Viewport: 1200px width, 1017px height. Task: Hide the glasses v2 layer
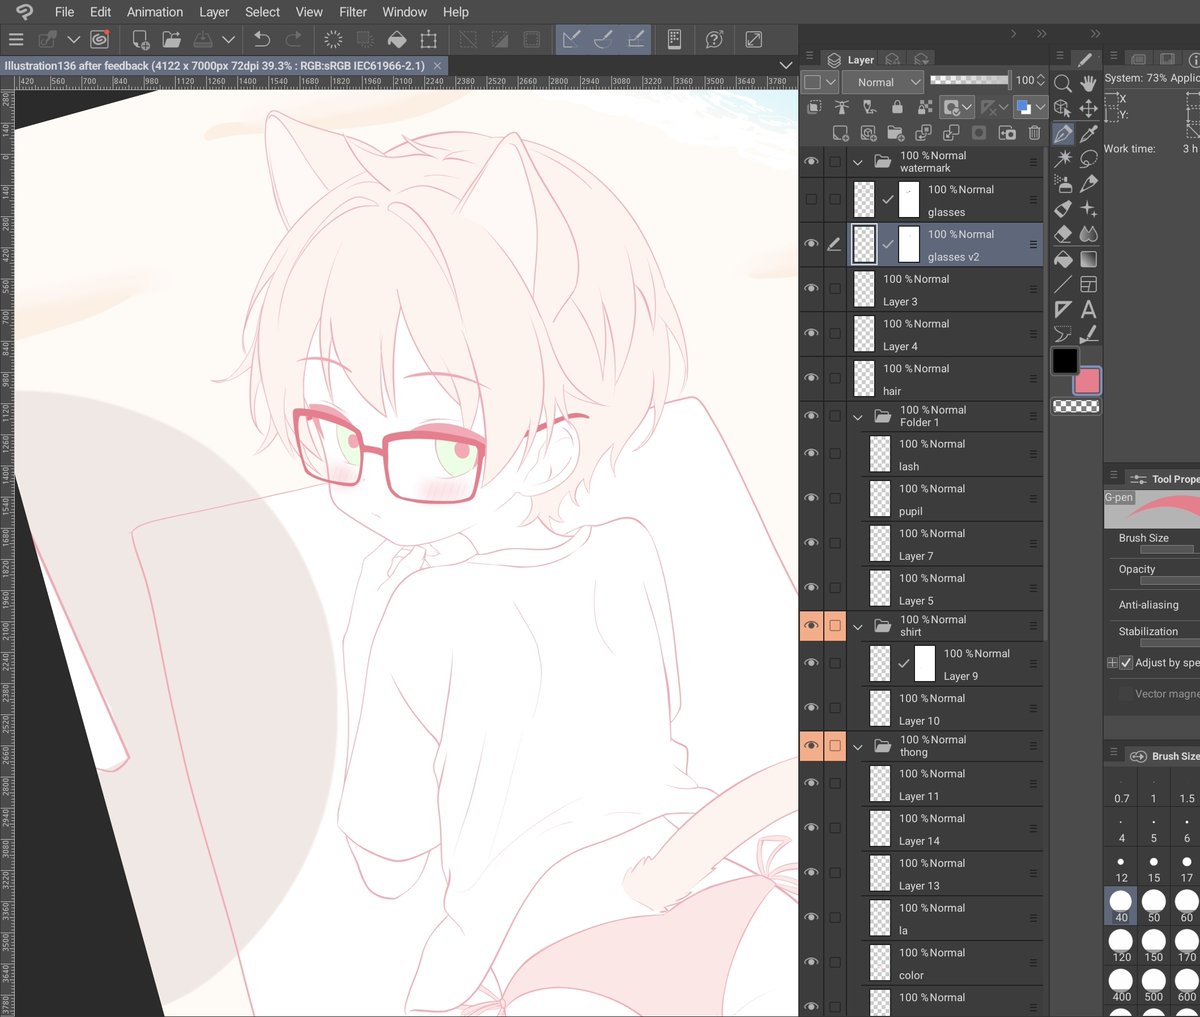point(811,244)
